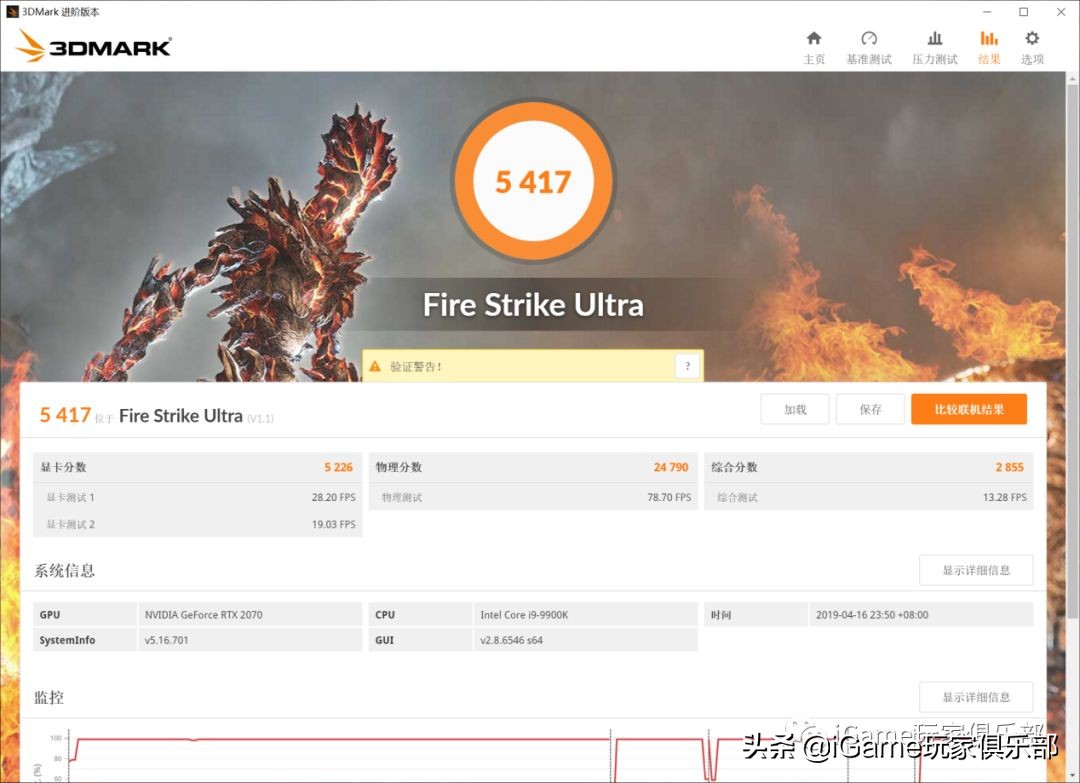Image resolution: width=1080 pixels, height=783 pixels.
Task: Click the 显卡测试 2 result 19.03 FPS
Action: point(333,524)
